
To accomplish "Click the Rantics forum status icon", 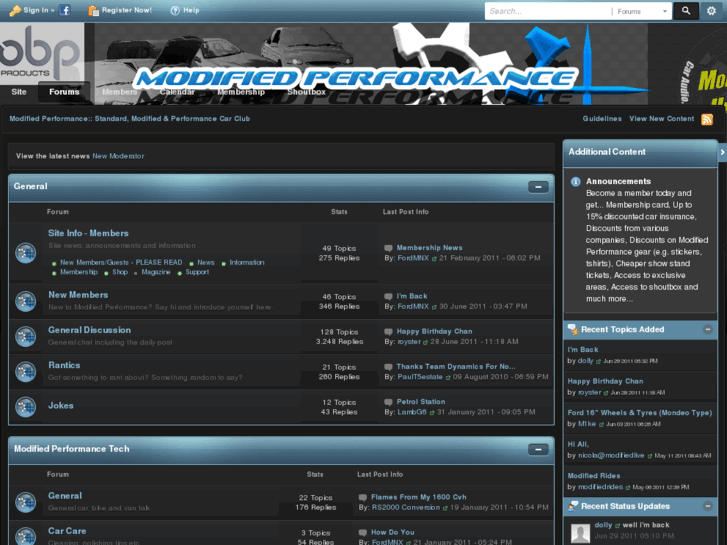I will point(26,372).
